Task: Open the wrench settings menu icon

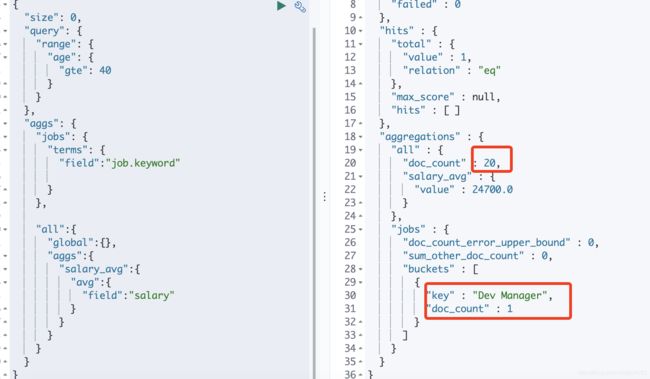Action: pos(300,7)
